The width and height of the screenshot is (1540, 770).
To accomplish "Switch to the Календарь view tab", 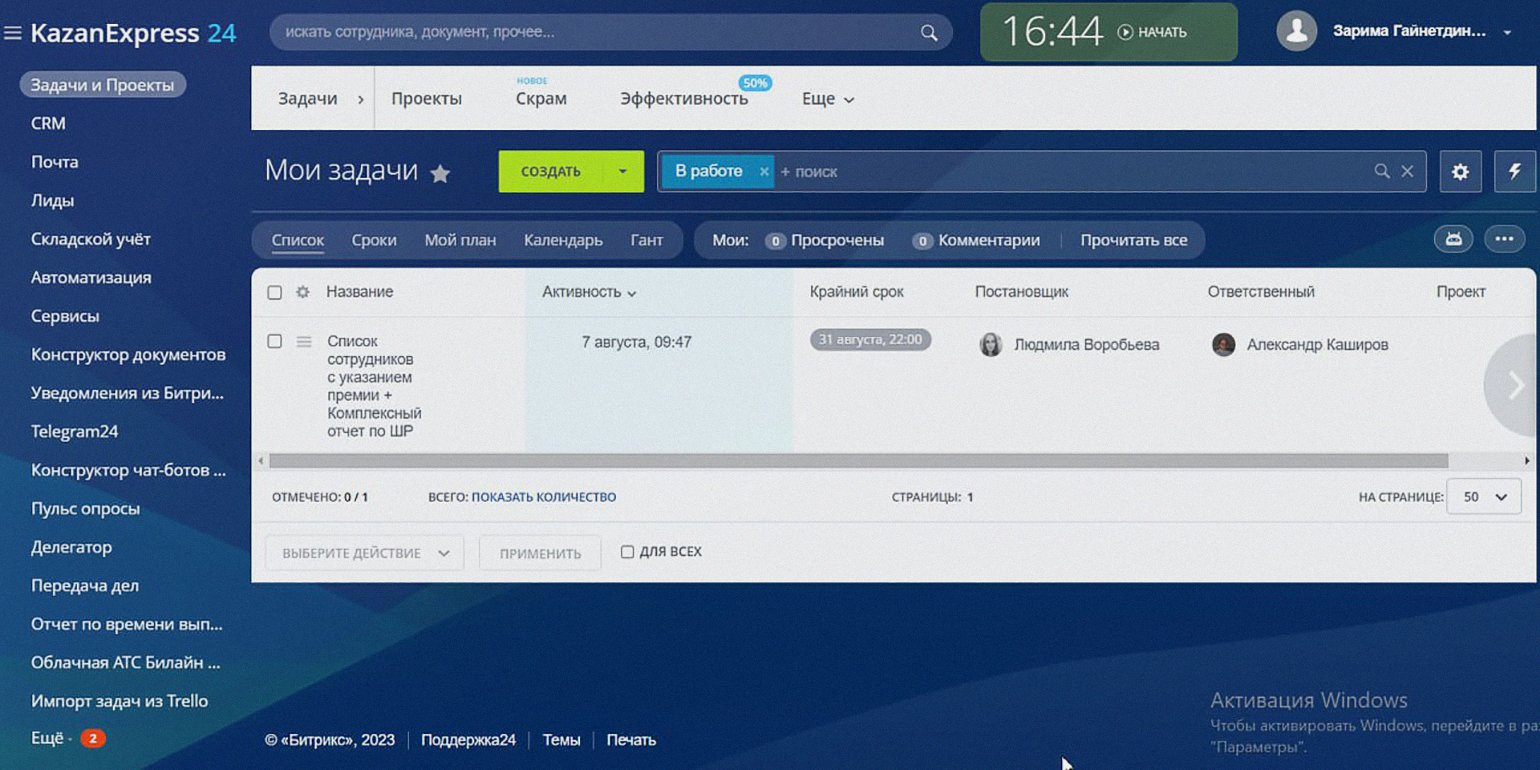I will tap(563, 240).
